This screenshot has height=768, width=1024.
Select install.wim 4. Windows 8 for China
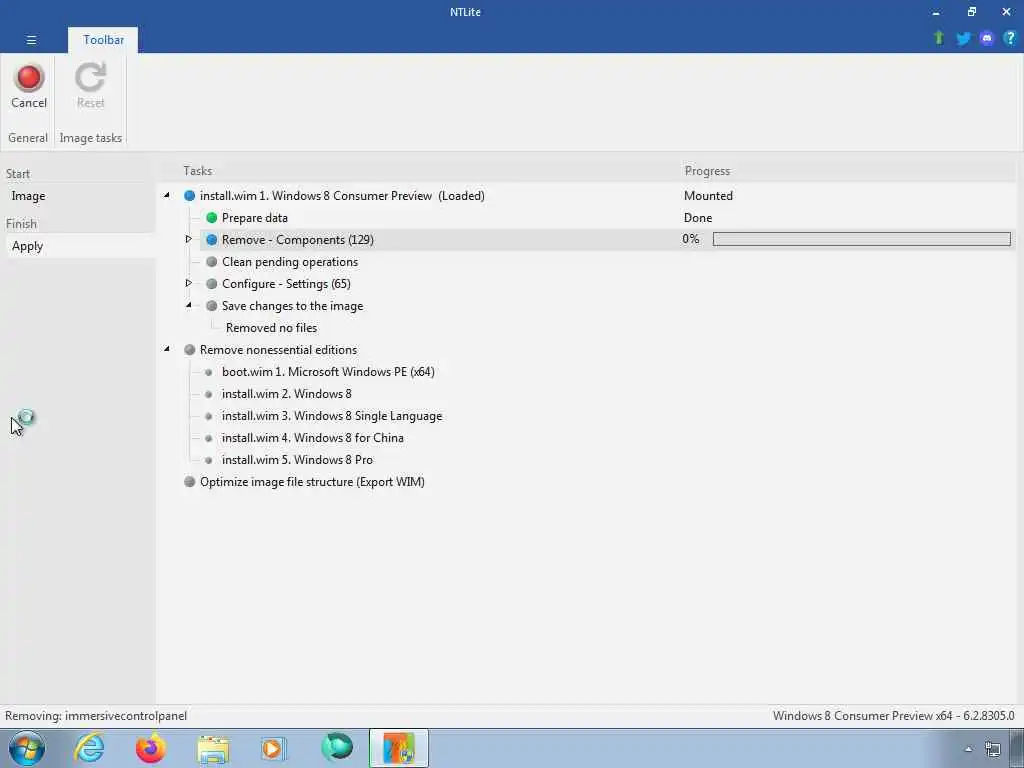(x=313, y=438)
